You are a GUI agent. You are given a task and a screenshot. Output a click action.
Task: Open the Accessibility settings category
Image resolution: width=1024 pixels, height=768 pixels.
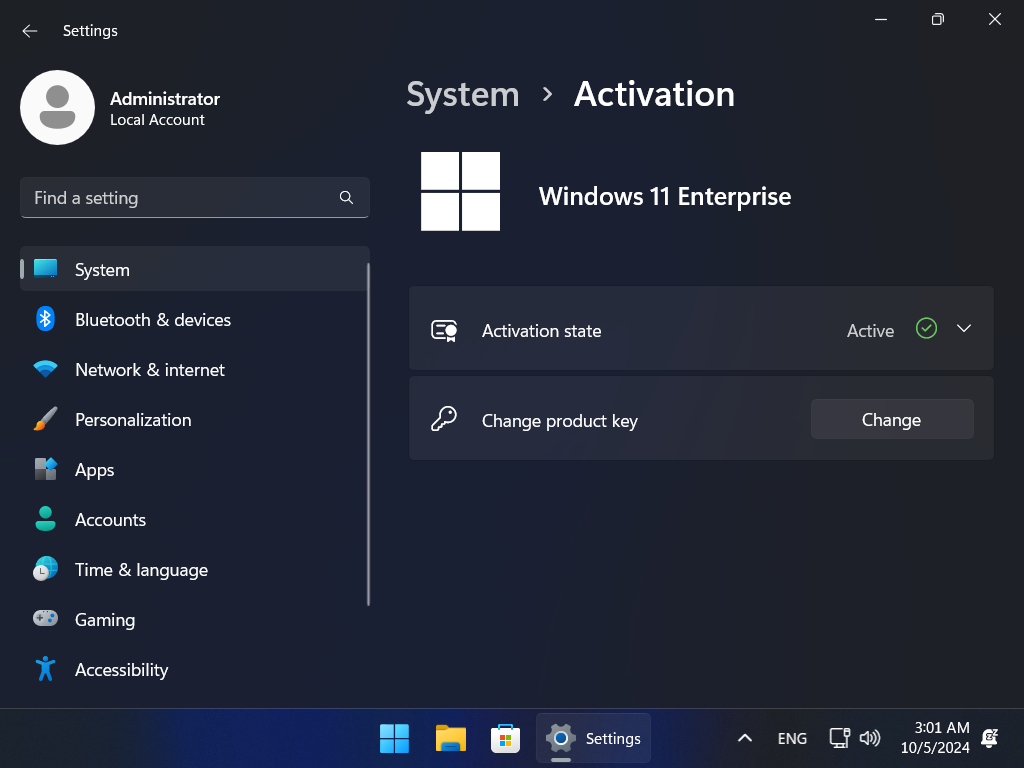point(195,669)
